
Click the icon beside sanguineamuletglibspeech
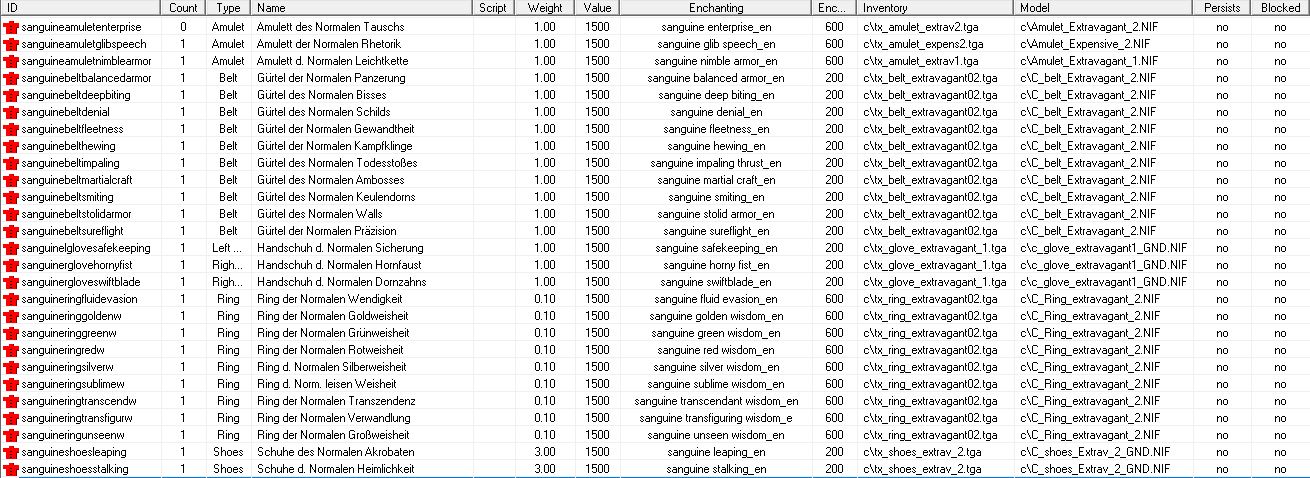pos(11,44)
